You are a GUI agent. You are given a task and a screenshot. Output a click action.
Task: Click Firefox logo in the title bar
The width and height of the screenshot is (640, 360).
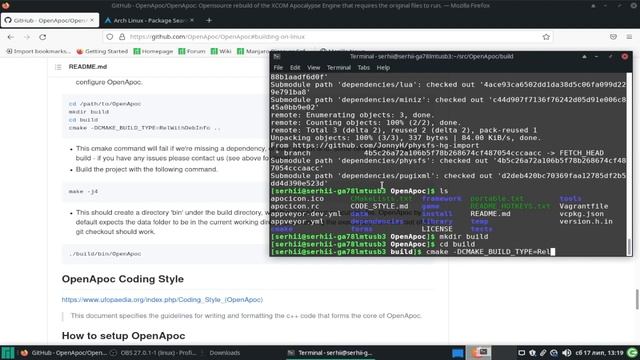coord(6,5)
